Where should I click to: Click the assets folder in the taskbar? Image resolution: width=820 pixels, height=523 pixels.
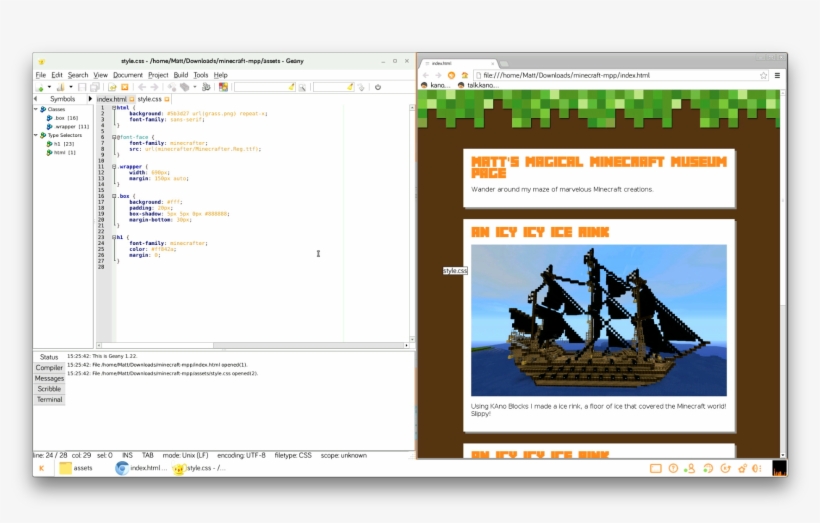tap(77, 468)
